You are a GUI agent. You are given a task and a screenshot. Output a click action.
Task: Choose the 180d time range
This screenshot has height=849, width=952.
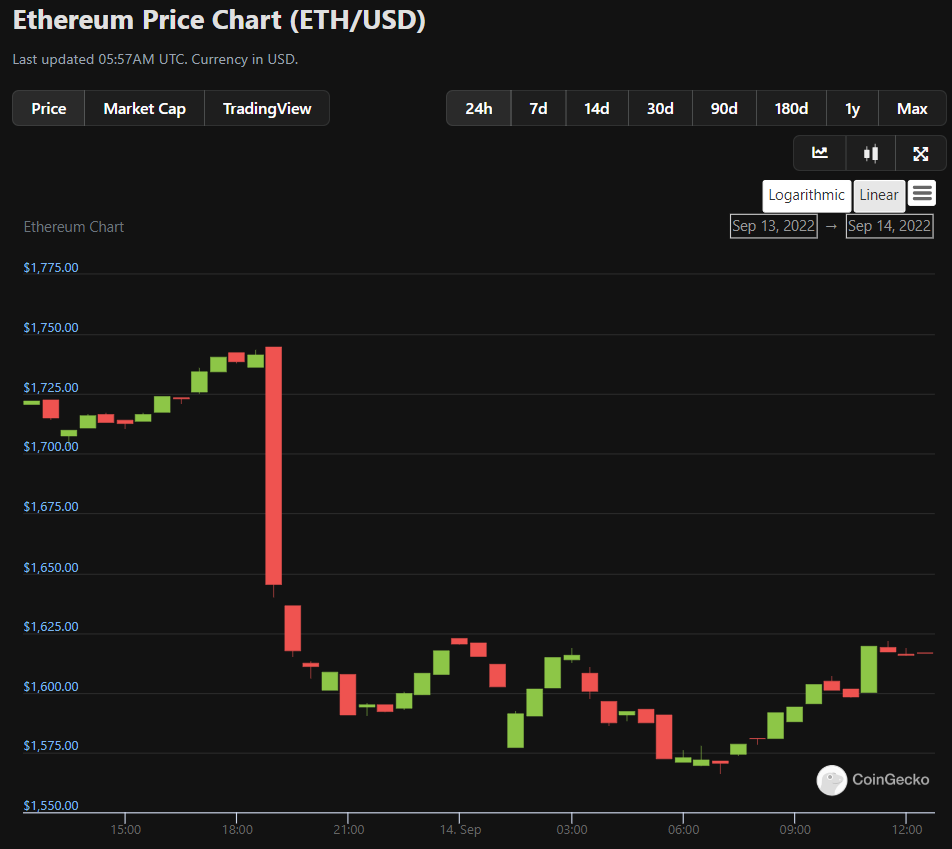[x=791, y=109]
